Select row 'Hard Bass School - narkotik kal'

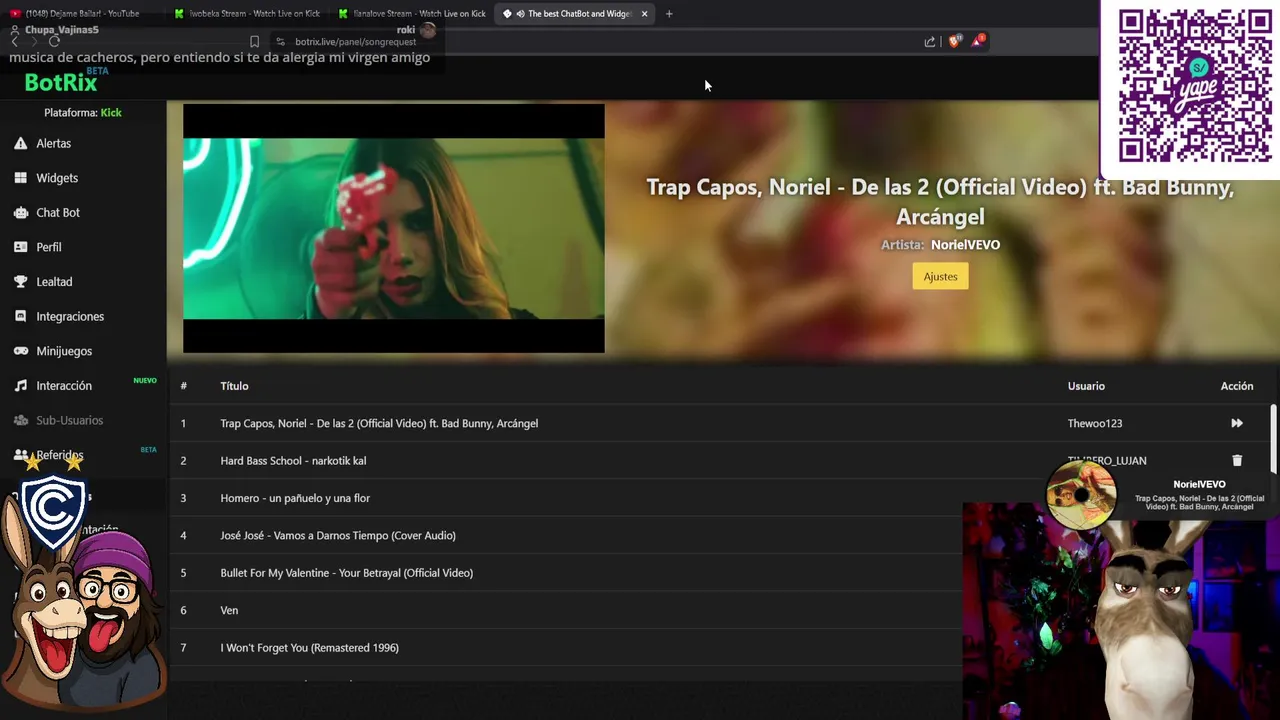(x=720, y=461)
